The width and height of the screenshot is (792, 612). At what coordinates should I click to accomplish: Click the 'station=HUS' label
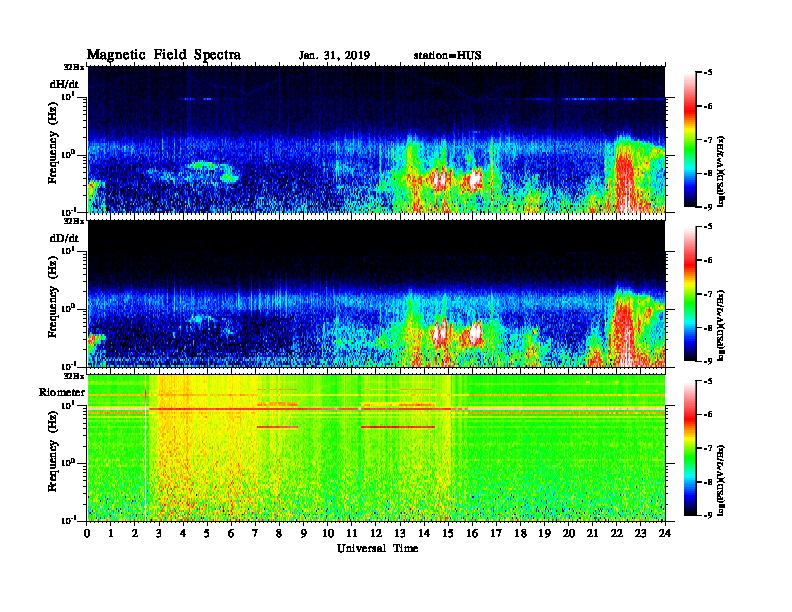448,55
